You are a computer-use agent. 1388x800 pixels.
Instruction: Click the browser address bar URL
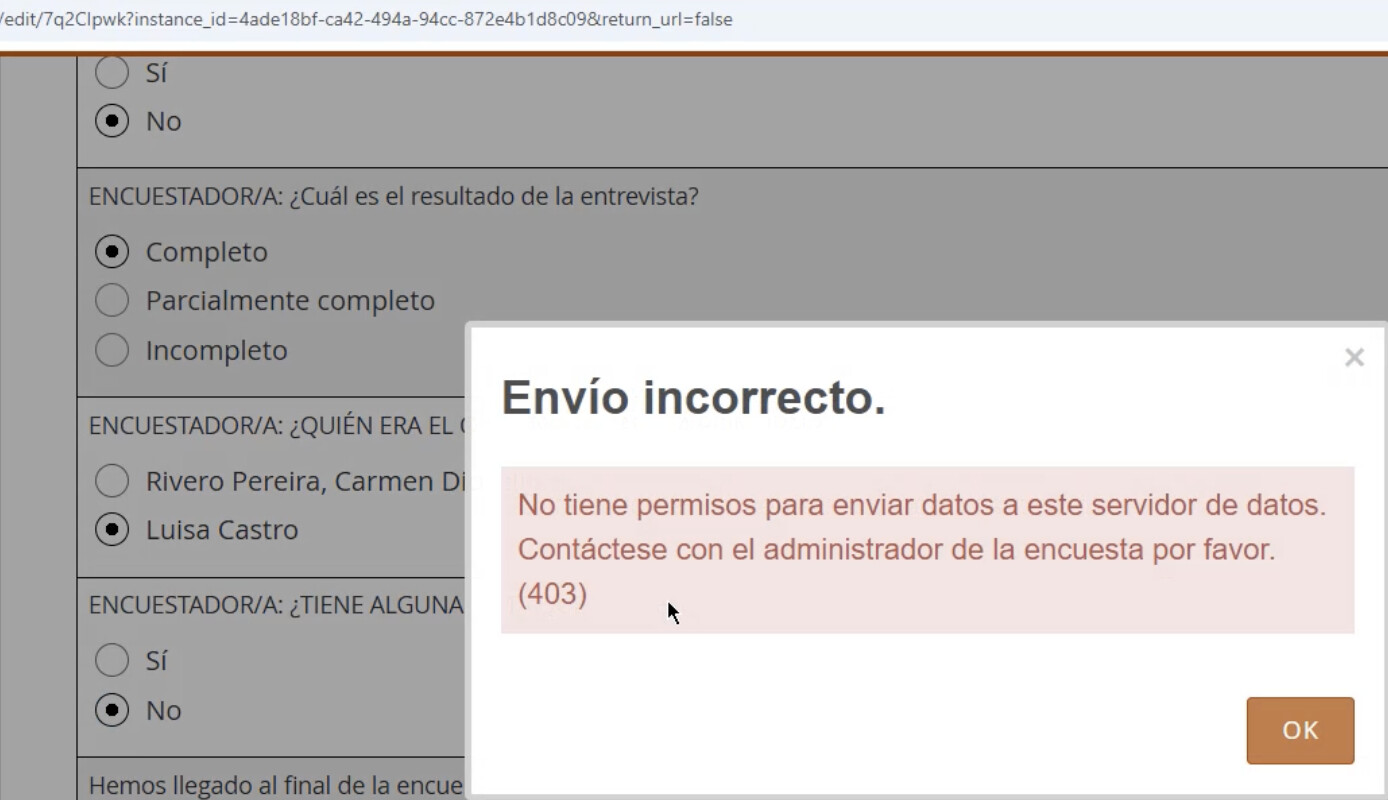[x=366, y=19]
